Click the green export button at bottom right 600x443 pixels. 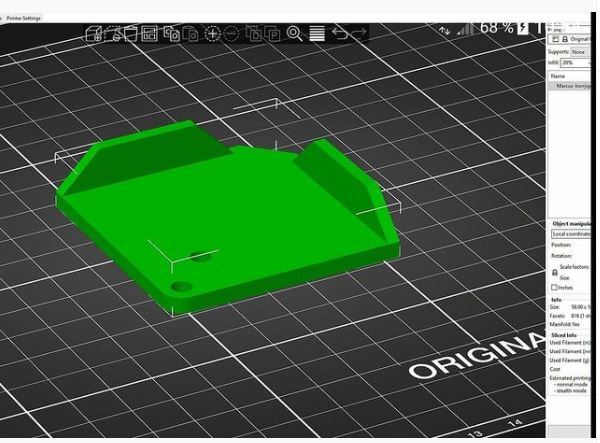point(573,430)
